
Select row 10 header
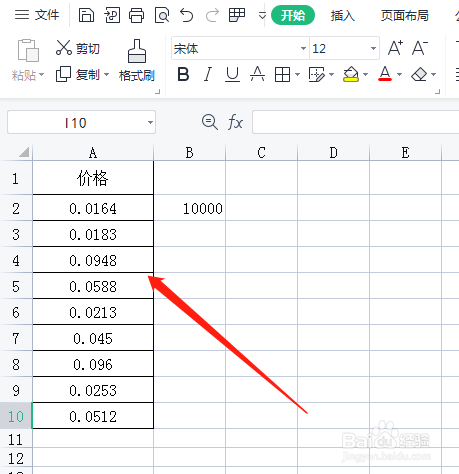click(16, 416)
